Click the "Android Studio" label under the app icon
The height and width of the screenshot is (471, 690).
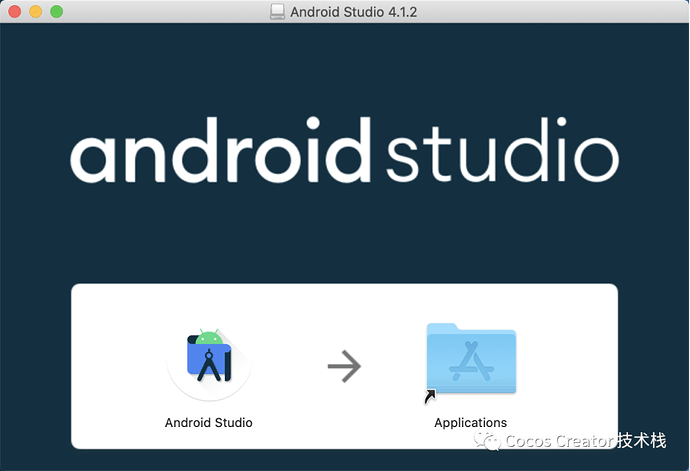pos(208,422)
